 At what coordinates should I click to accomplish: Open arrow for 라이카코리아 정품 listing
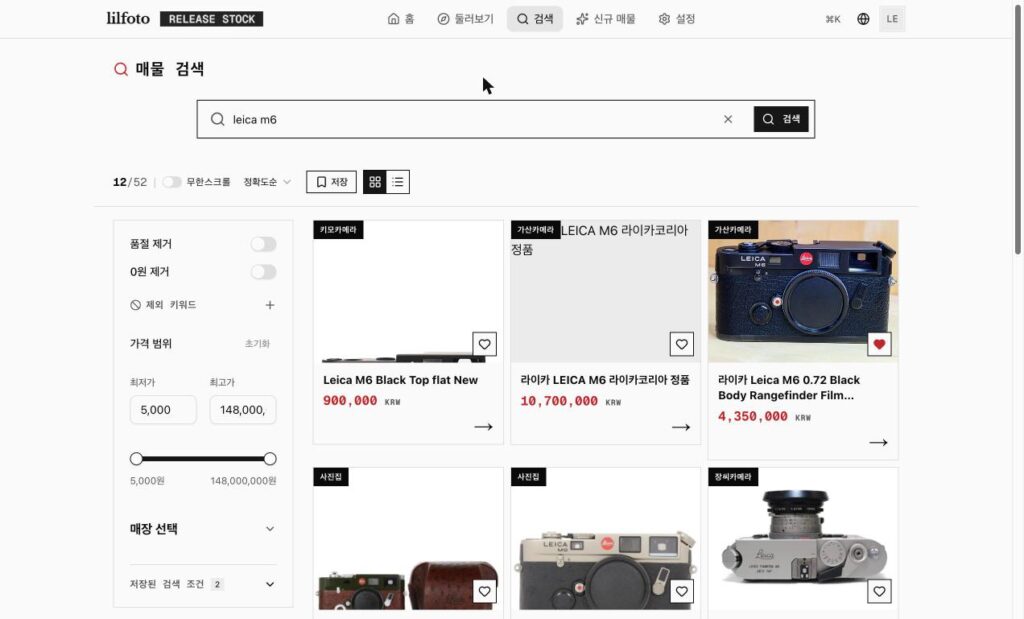click(x=680, y=427)
